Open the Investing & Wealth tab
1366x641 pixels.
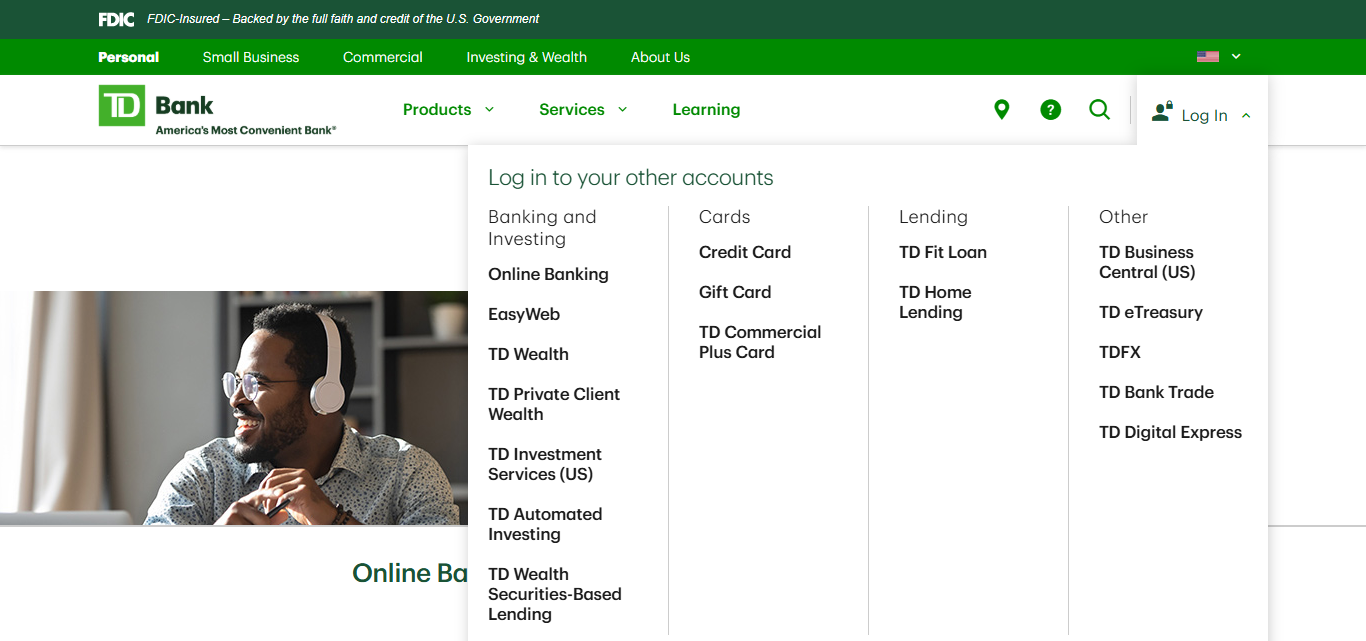tap(527, 57)
